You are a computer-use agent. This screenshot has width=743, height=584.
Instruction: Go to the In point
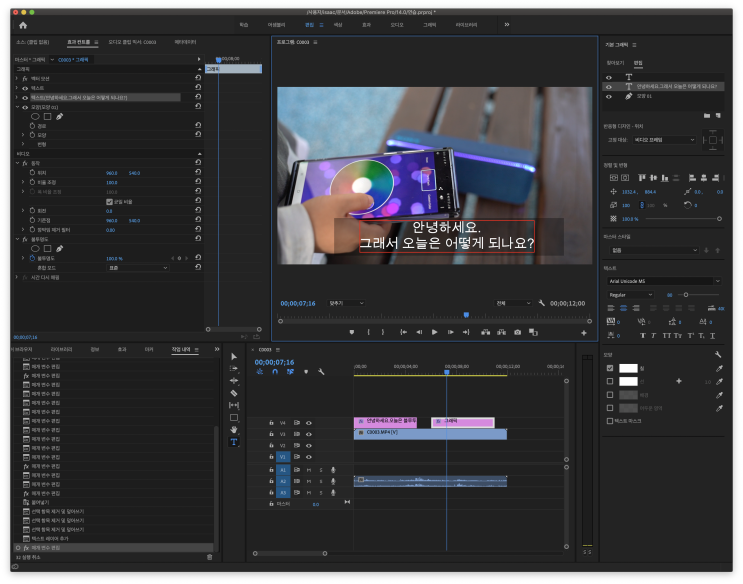pos(403,332)
